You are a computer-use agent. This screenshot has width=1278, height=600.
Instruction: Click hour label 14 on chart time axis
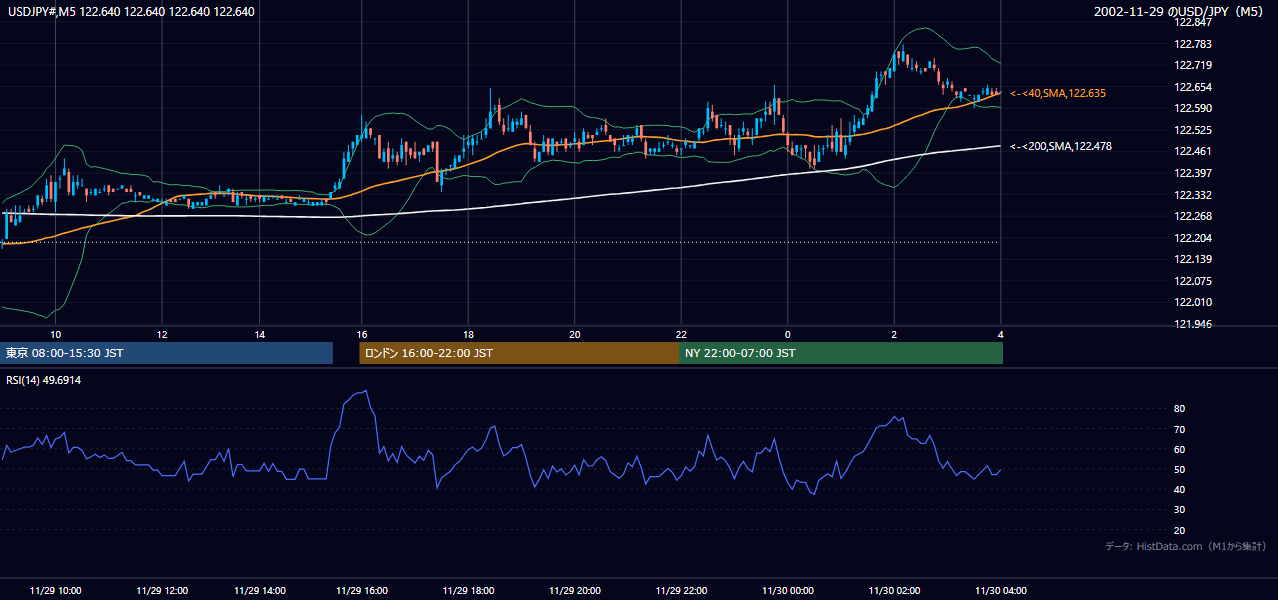(259, 334)
